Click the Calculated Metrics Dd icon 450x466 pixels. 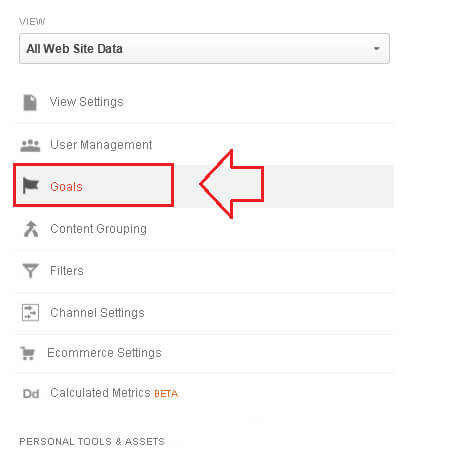(31, 394)
